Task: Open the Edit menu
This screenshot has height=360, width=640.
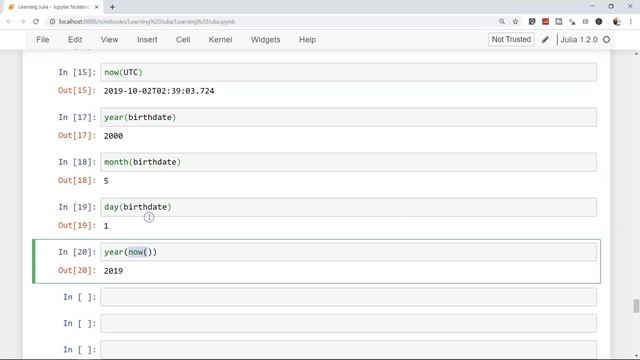Action: point(75,40)
